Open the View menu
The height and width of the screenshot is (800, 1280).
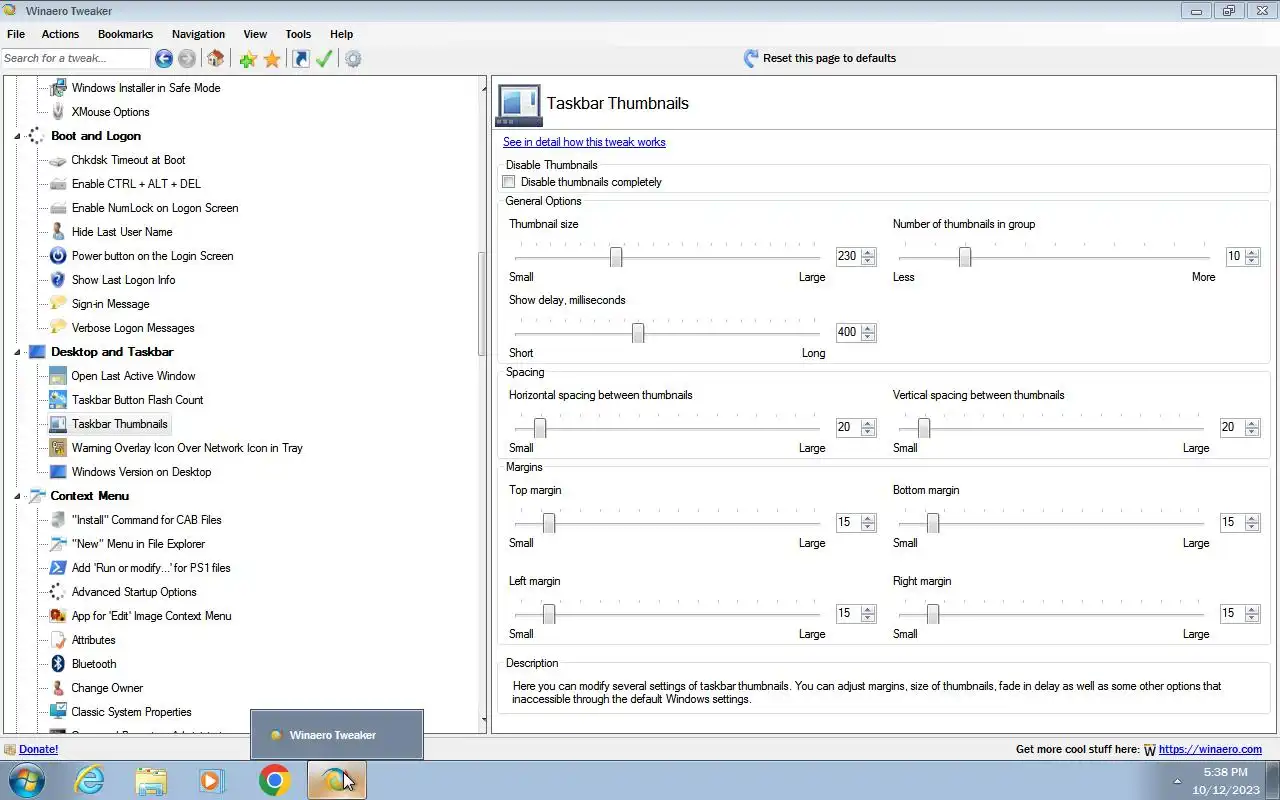255,34
